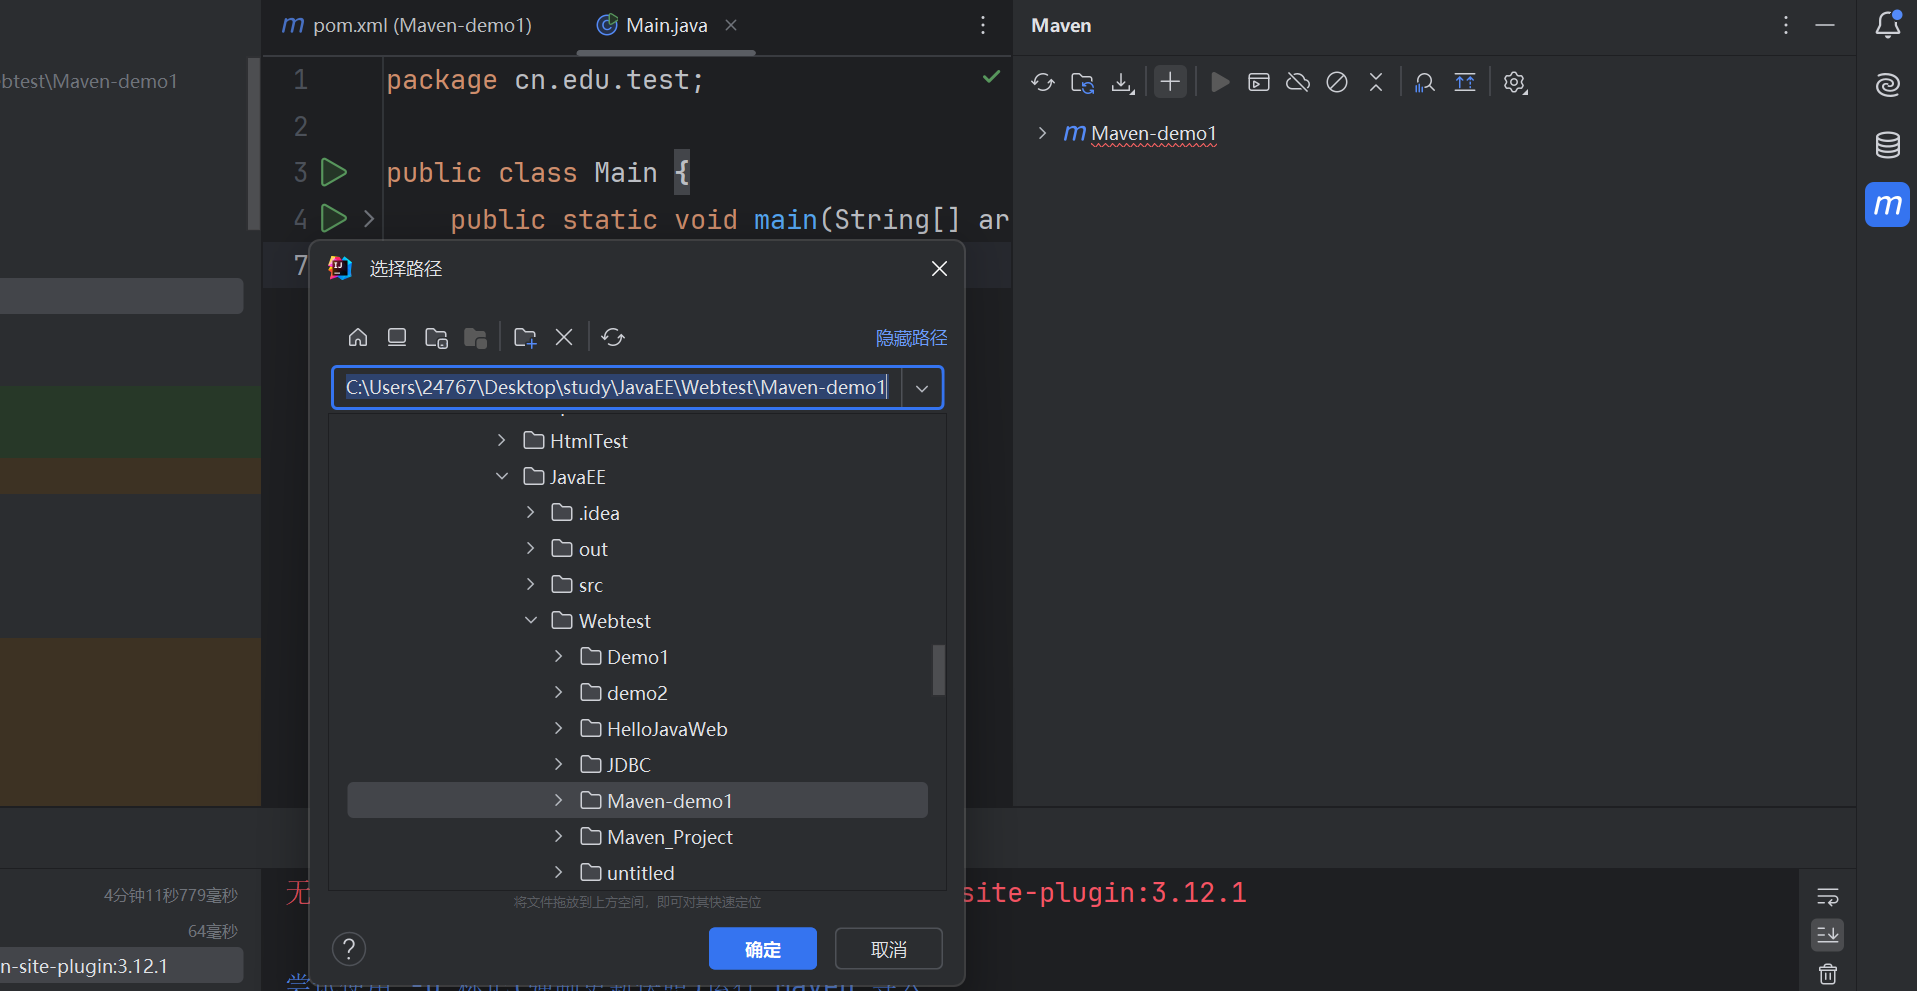Switch to pom.xml (Maven-demo1) tab

point(408,25)
